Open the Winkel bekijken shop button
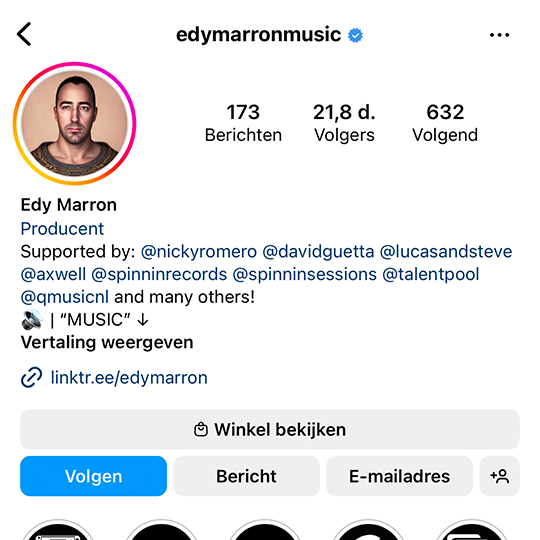Screen dimensions: 540x540 (270, 429)
